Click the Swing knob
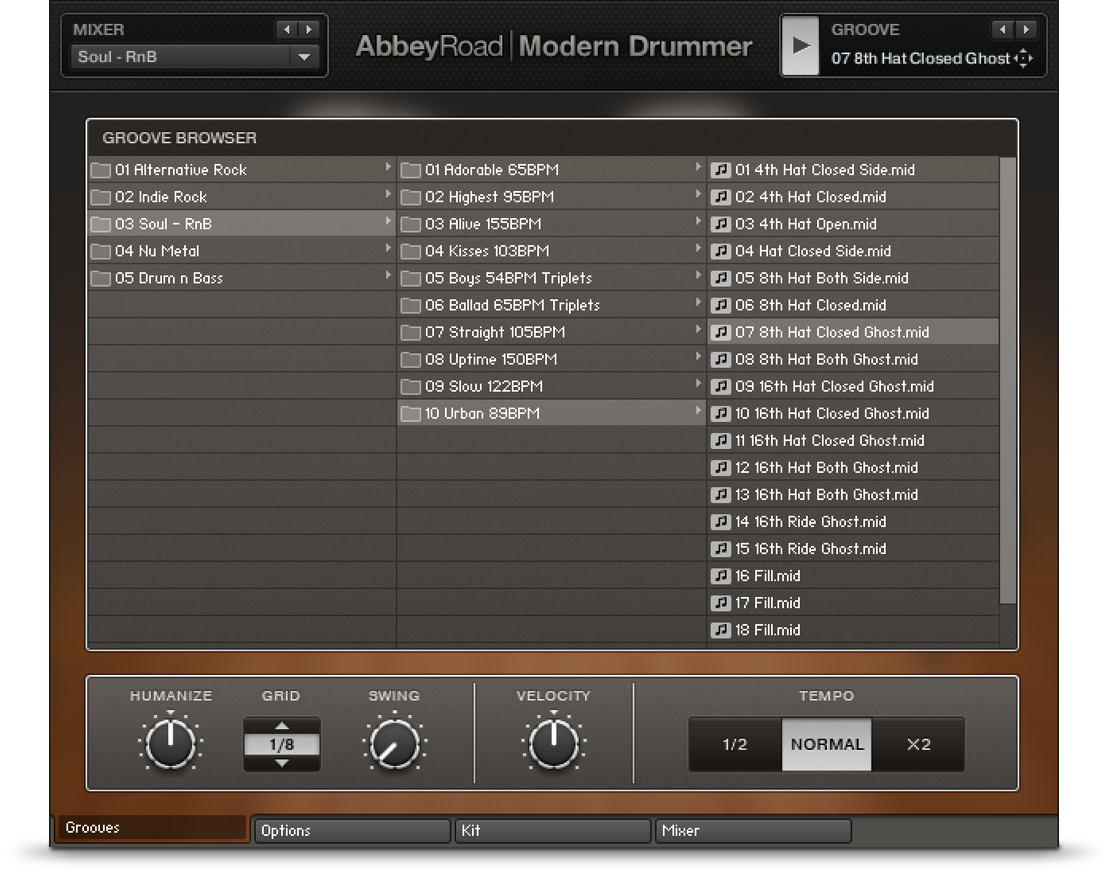This screenshot has width=1110, height=880. pos(394,744)
